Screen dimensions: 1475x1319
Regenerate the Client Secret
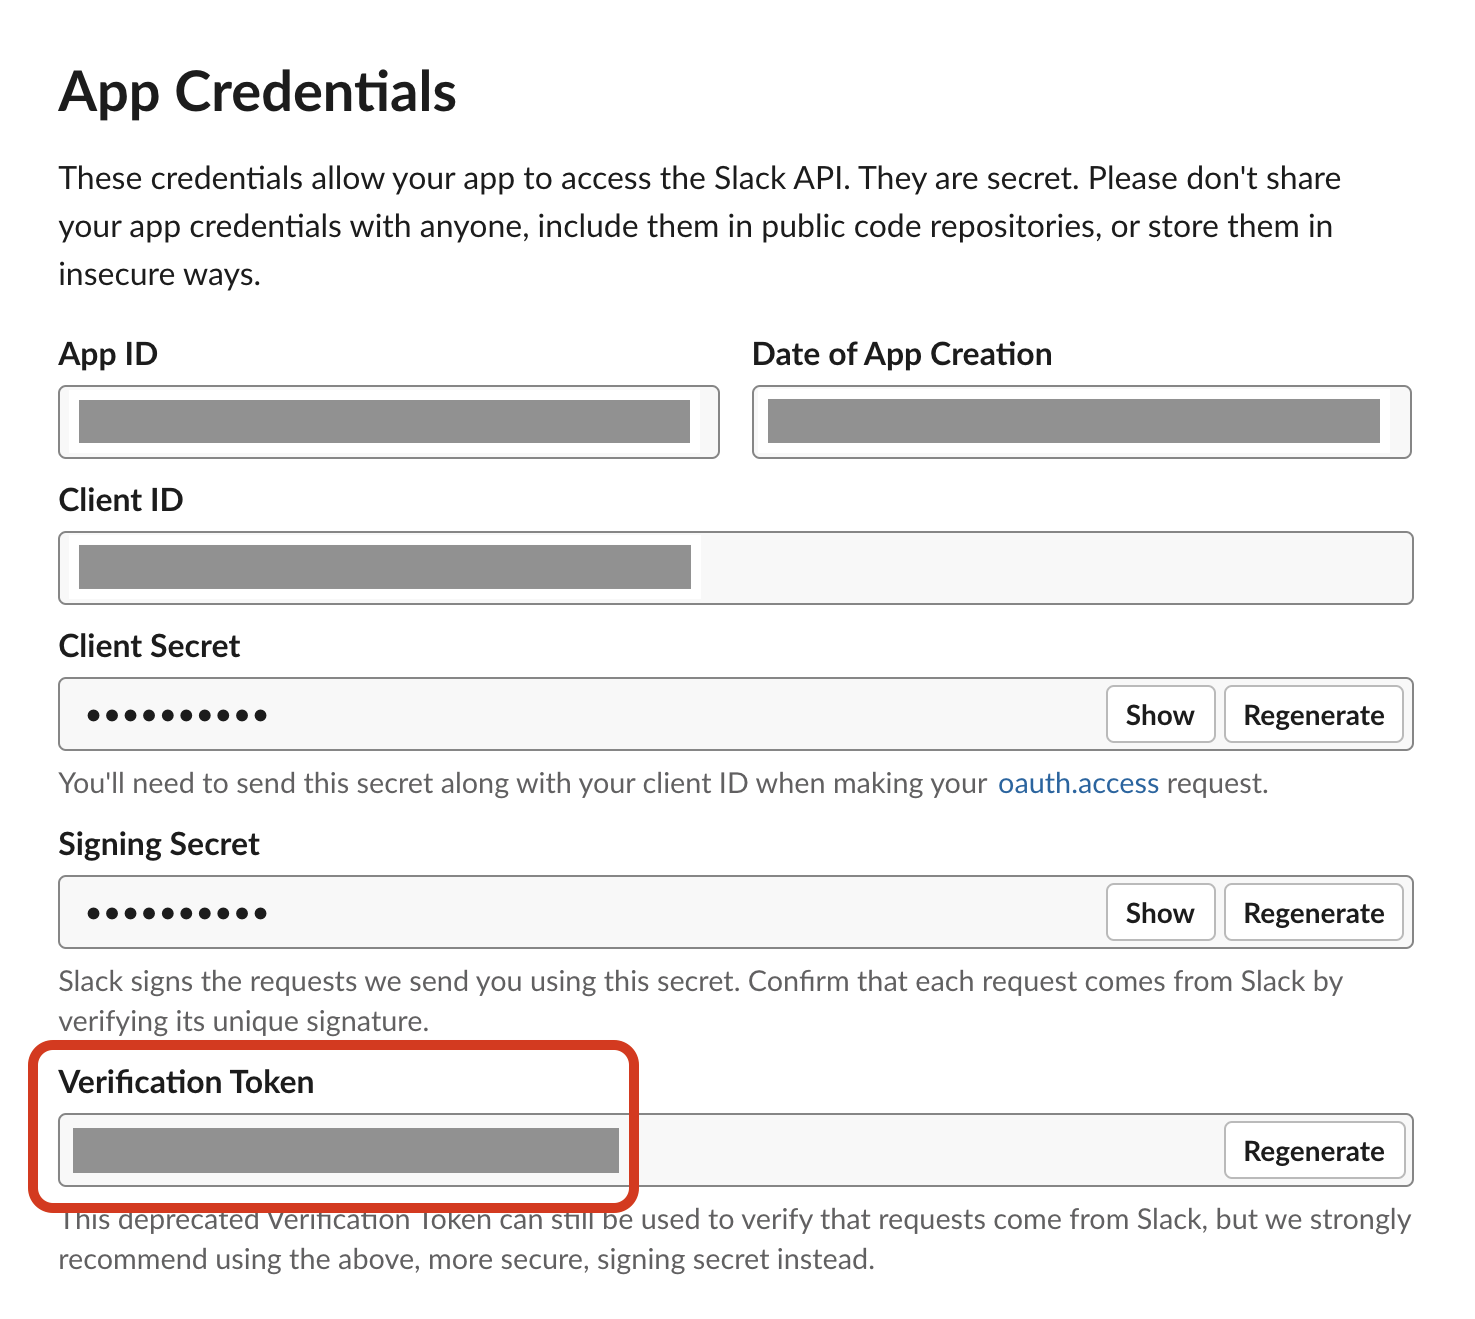pos(1313,714)
